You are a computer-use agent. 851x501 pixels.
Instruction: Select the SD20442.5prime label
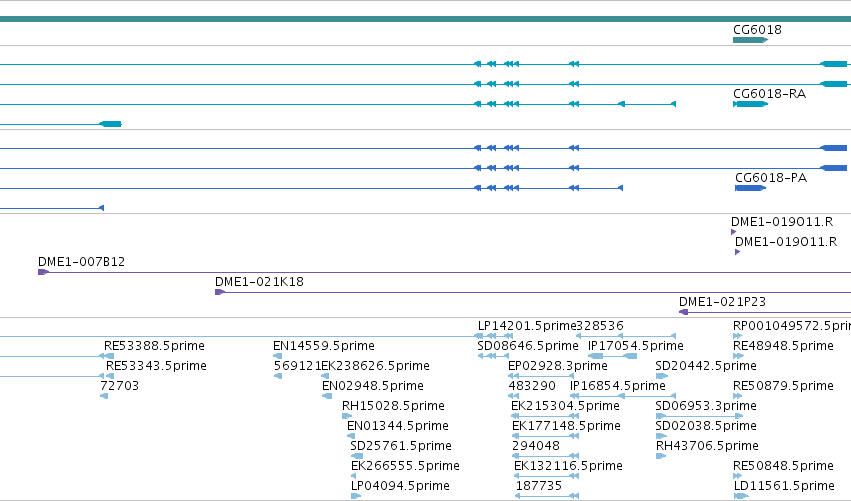(x=706, y=366)
